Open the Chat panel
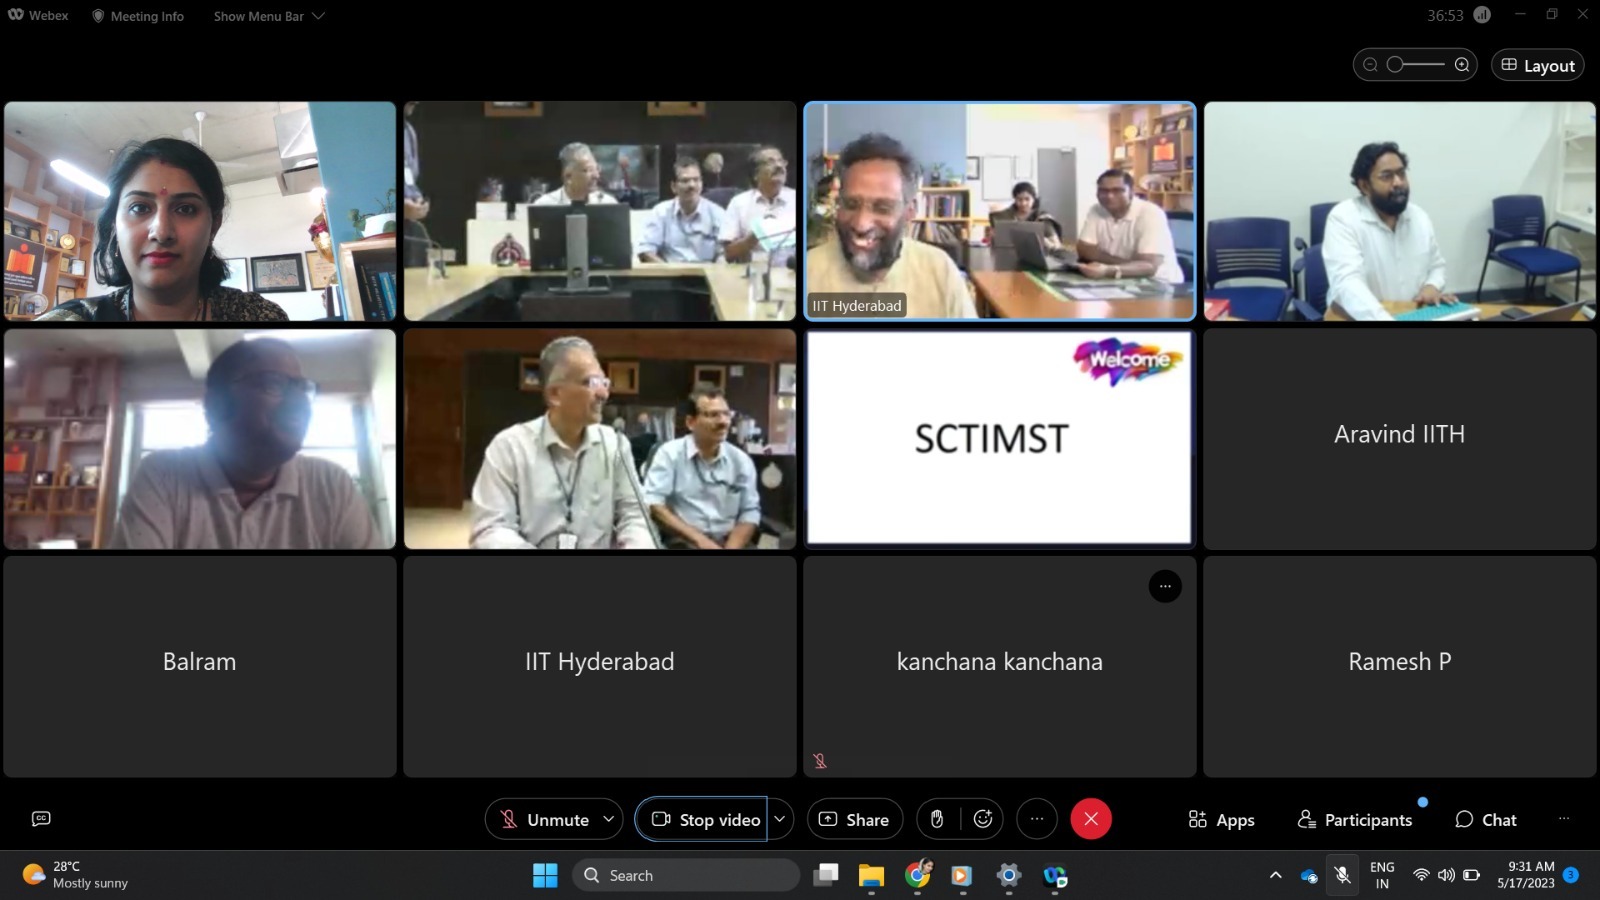1600x900 pixels. click(x=1486, y=820)
